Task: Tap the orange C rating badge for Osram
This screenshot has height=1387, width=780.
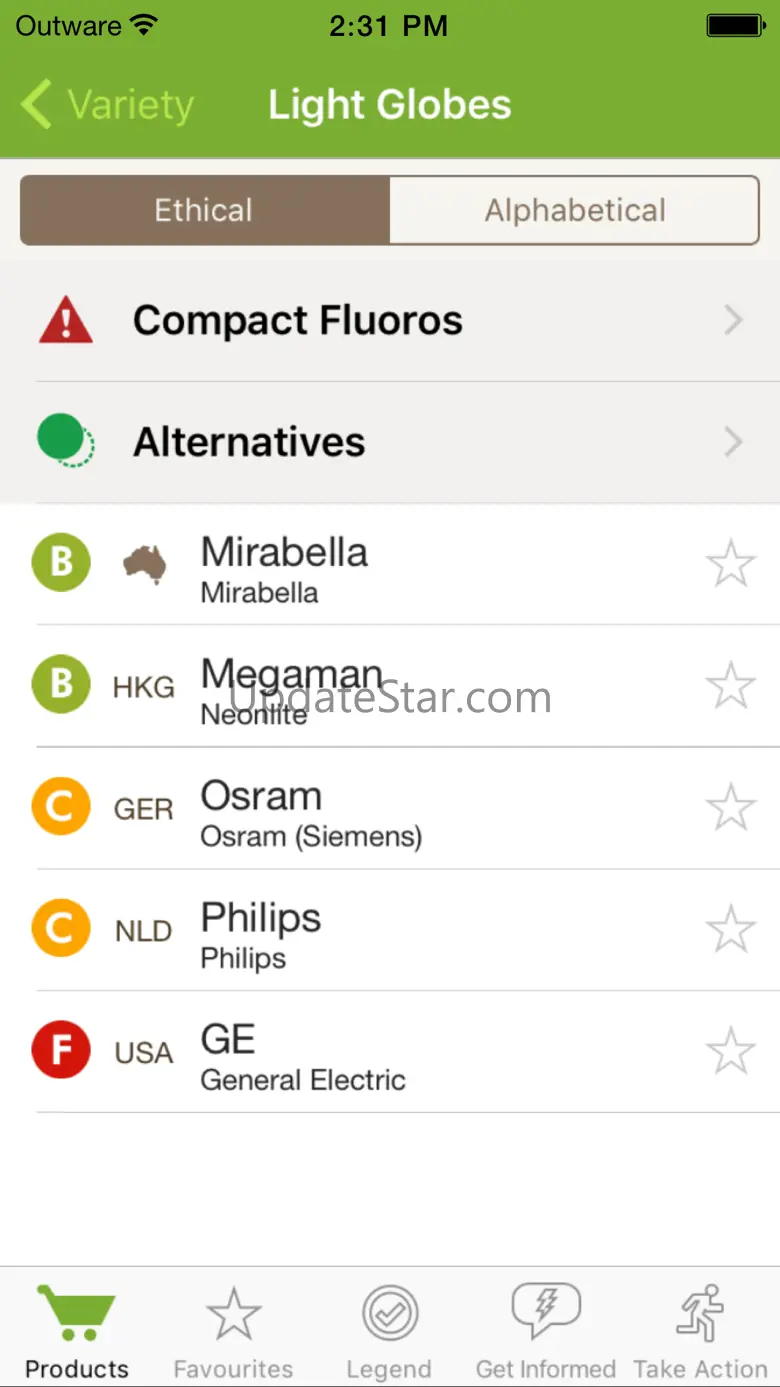Action: click(x=61, y=808)
